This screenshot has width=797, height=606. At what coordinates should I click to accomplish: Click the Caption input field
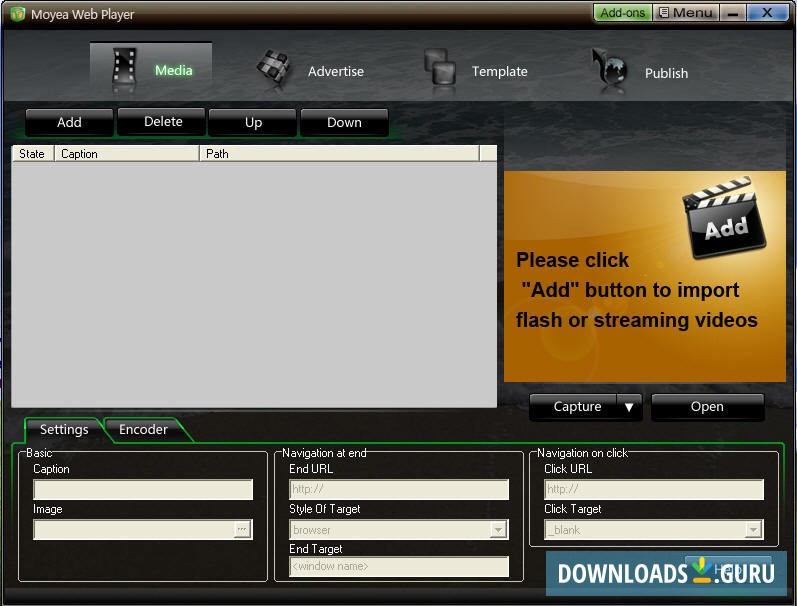click(x=143, y=490)
